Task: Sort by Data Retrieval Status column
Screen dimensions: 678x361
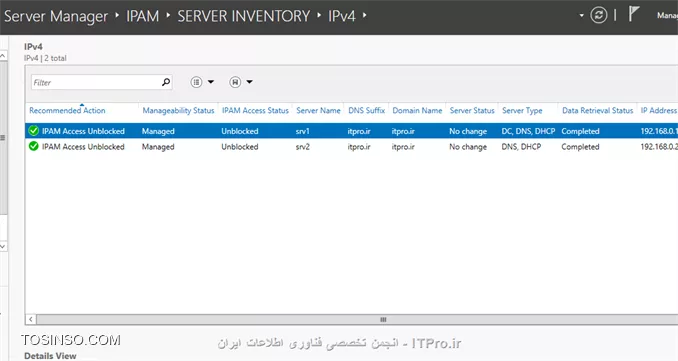Action: click(x=598, y=110)
